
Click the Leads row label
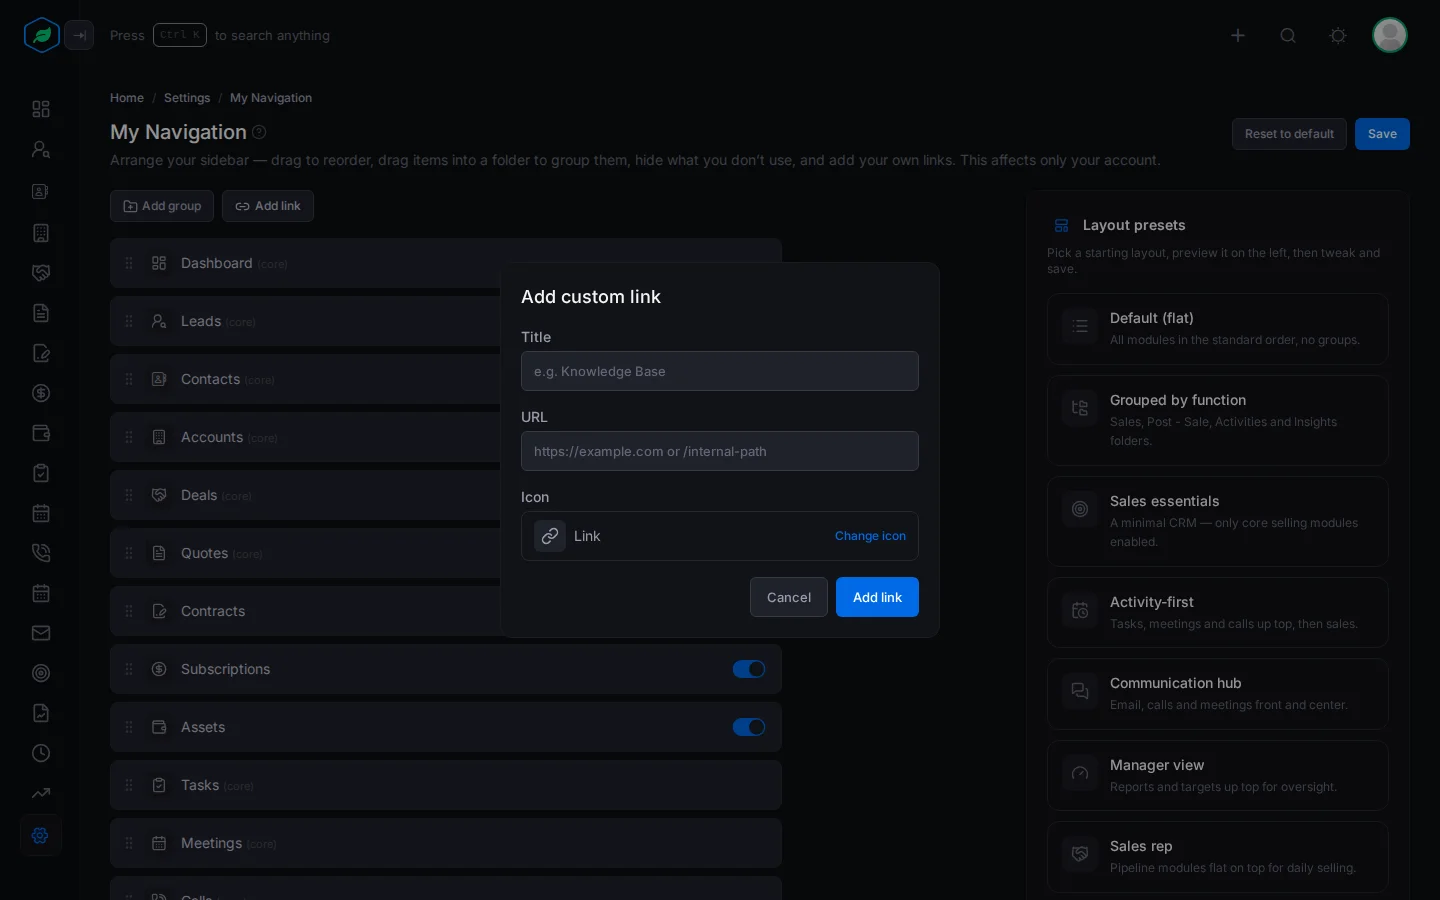(201, 321)
